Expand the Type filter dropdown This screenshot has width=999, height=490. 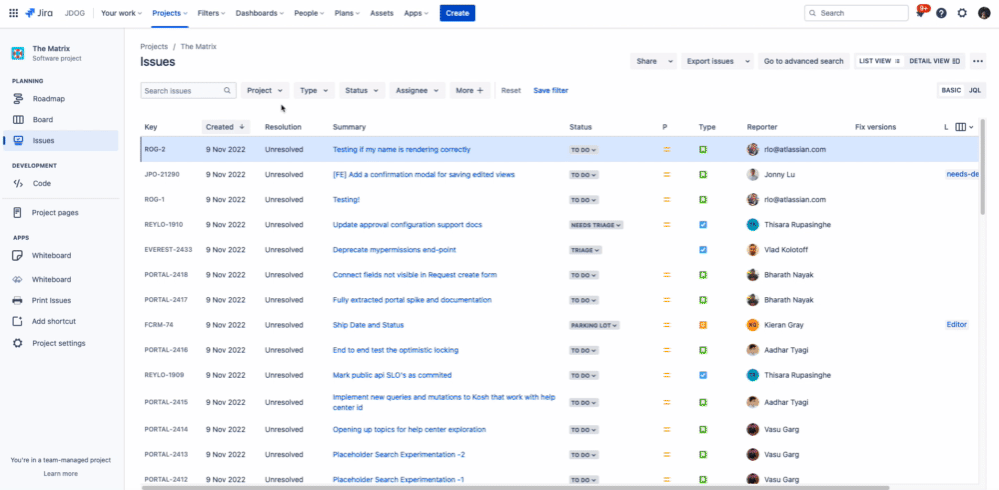click(314, 90)
